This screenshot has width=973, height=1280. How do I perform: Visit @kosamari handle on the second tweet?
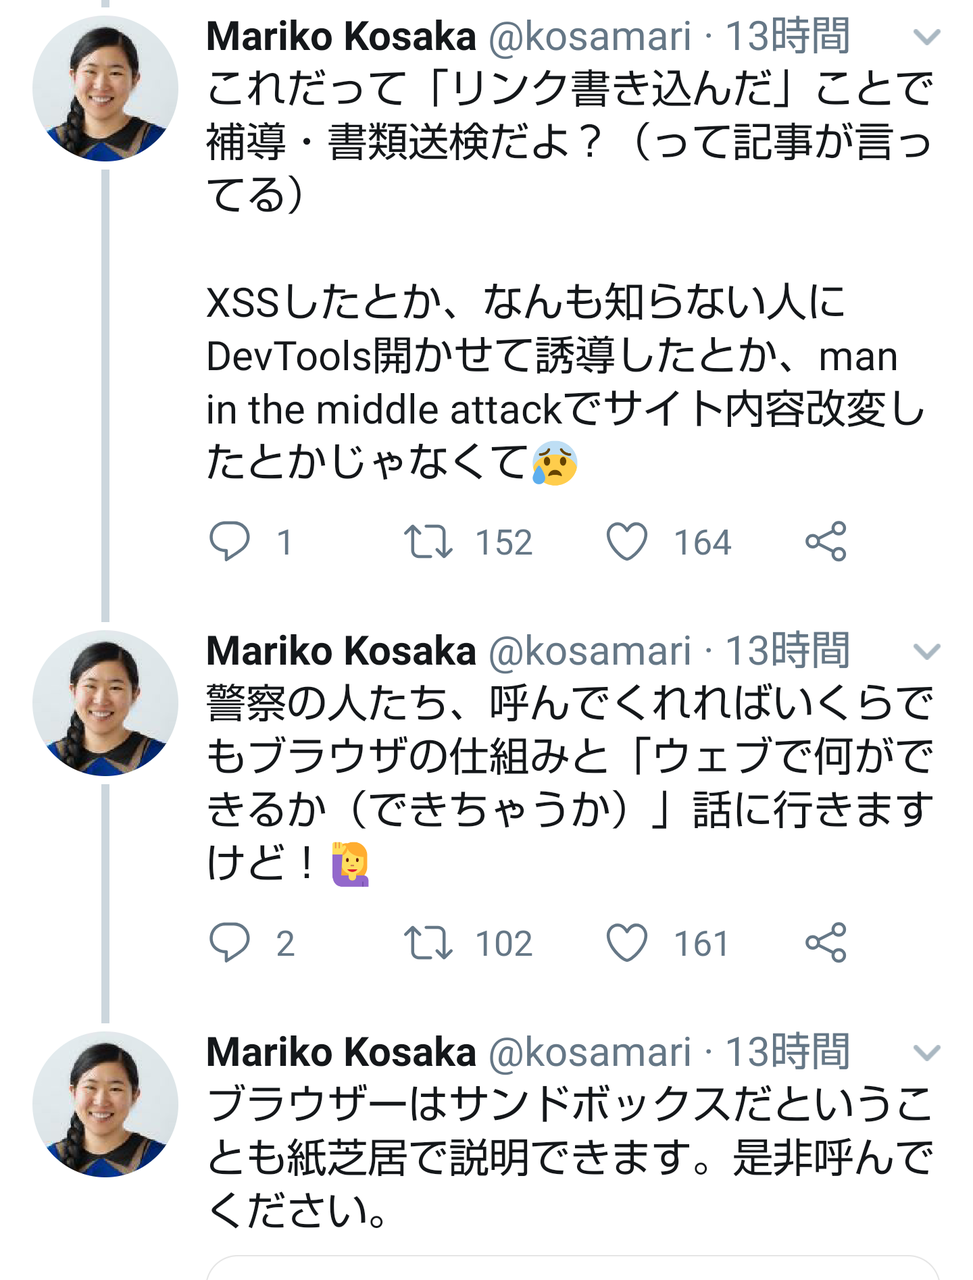(589, 652)
